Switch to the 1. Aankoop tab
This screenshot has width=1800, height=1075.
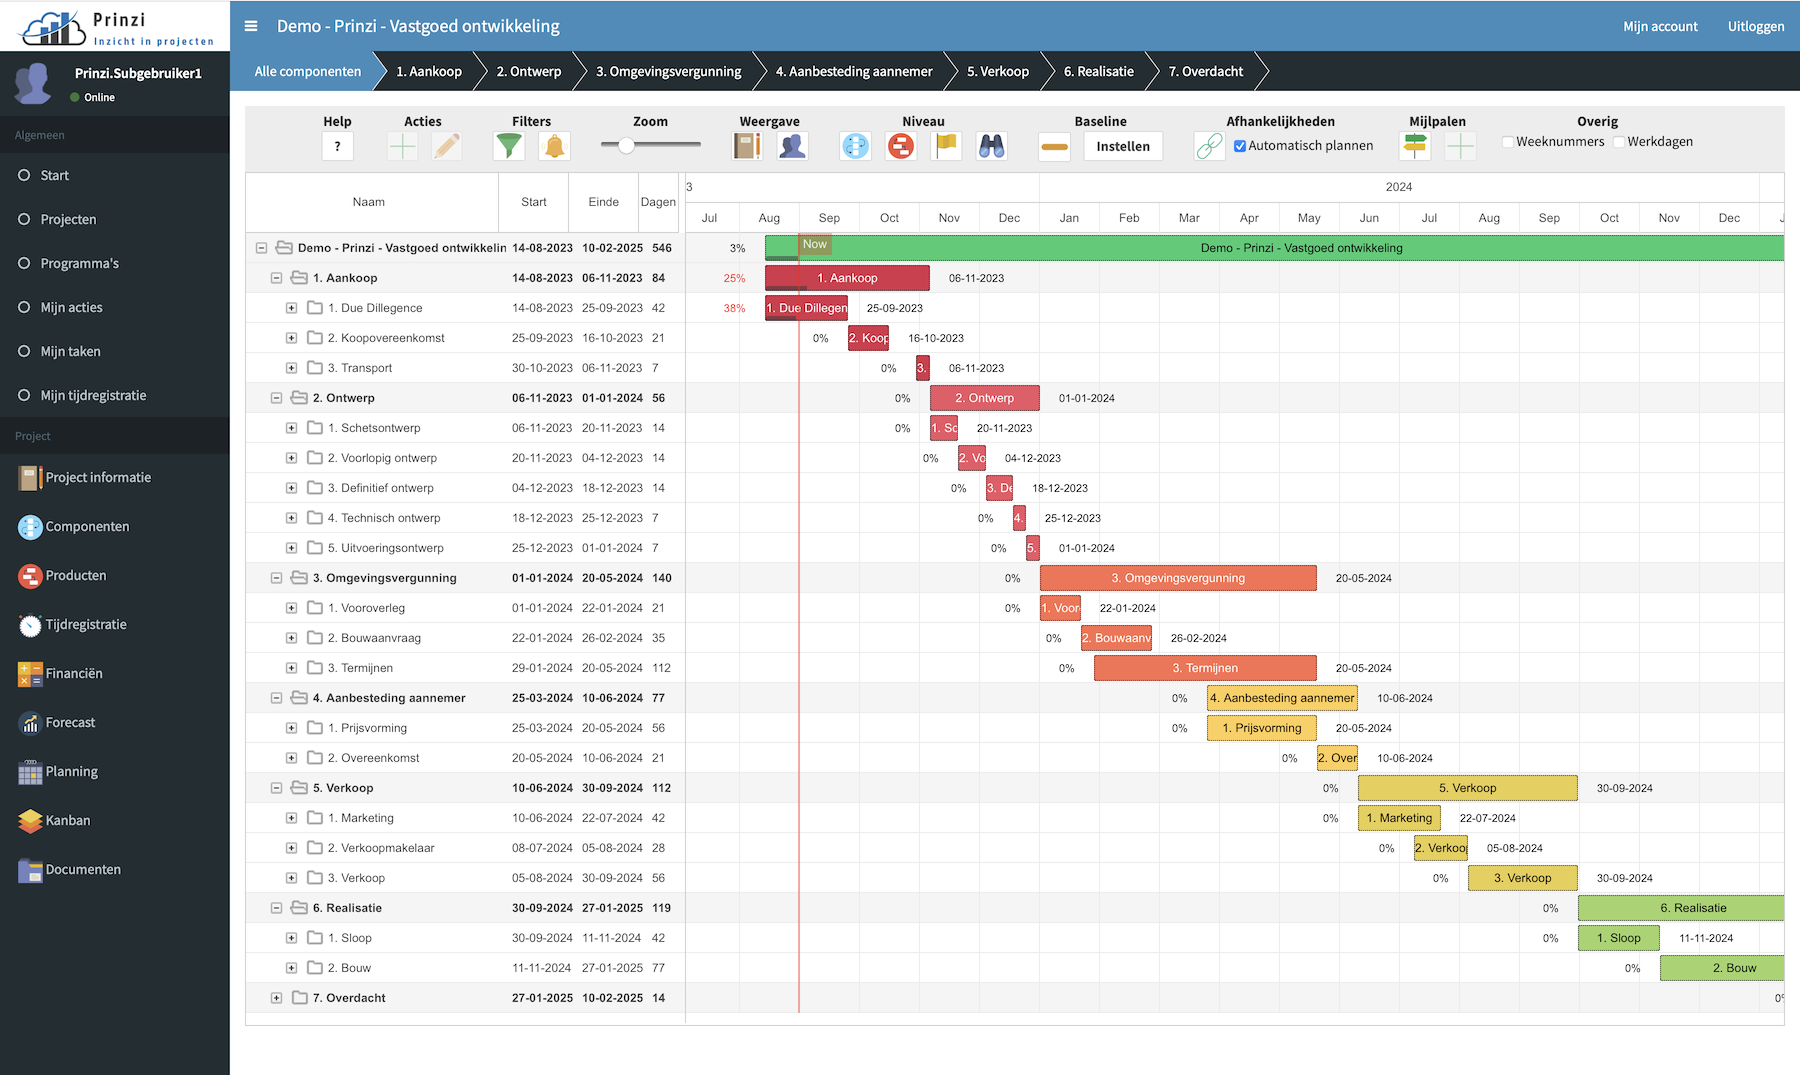click(429, 71)
